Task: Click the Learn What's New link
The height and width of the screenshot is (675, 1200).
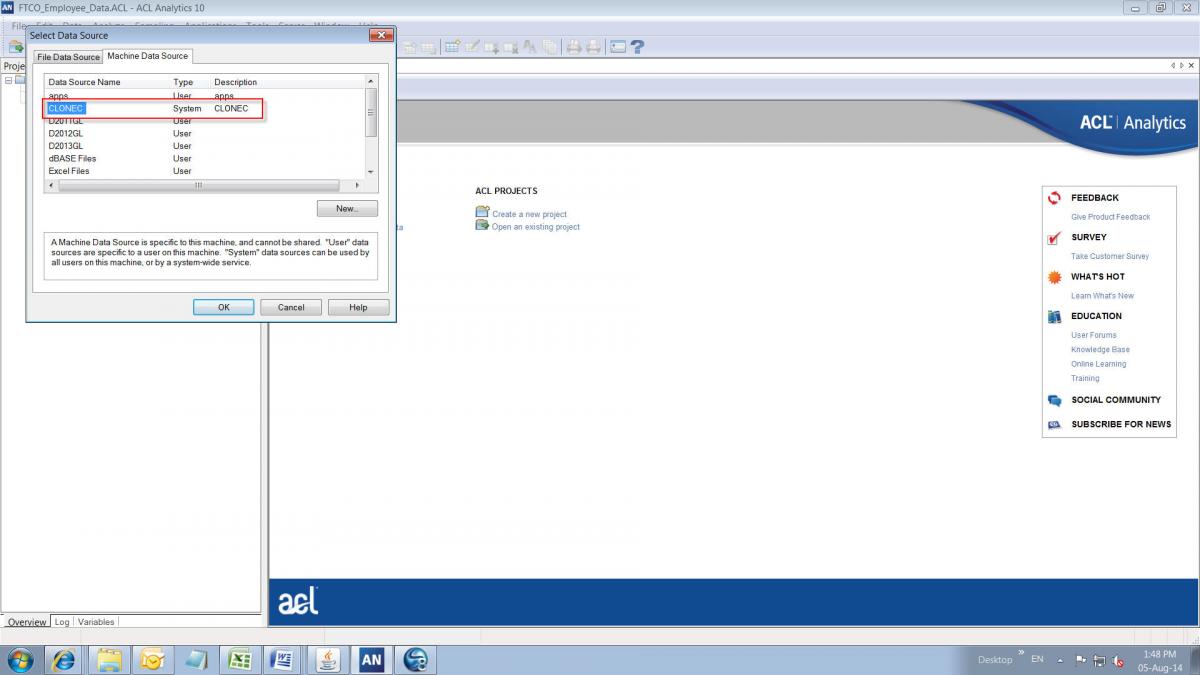Action: point(1103,296)
